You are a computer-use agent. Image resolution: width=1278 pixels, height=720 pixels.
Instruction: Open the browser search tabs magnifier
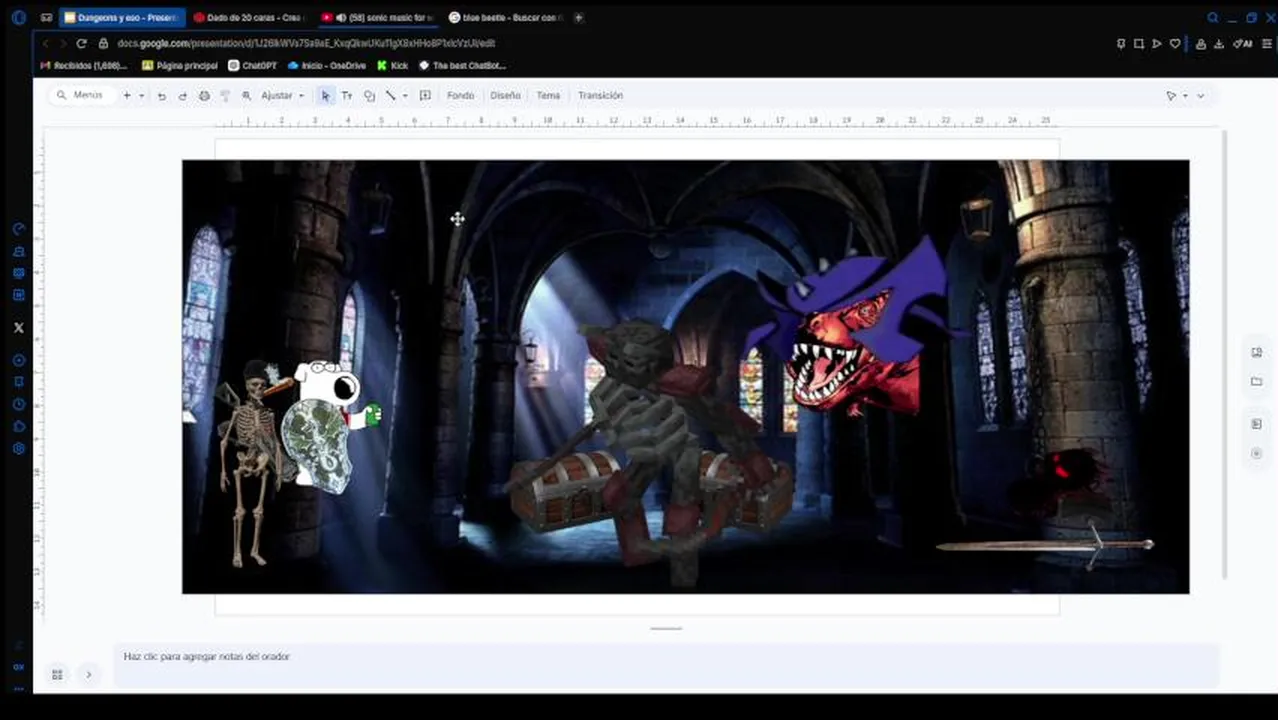pyautogui.click(x=1213, y=17)
